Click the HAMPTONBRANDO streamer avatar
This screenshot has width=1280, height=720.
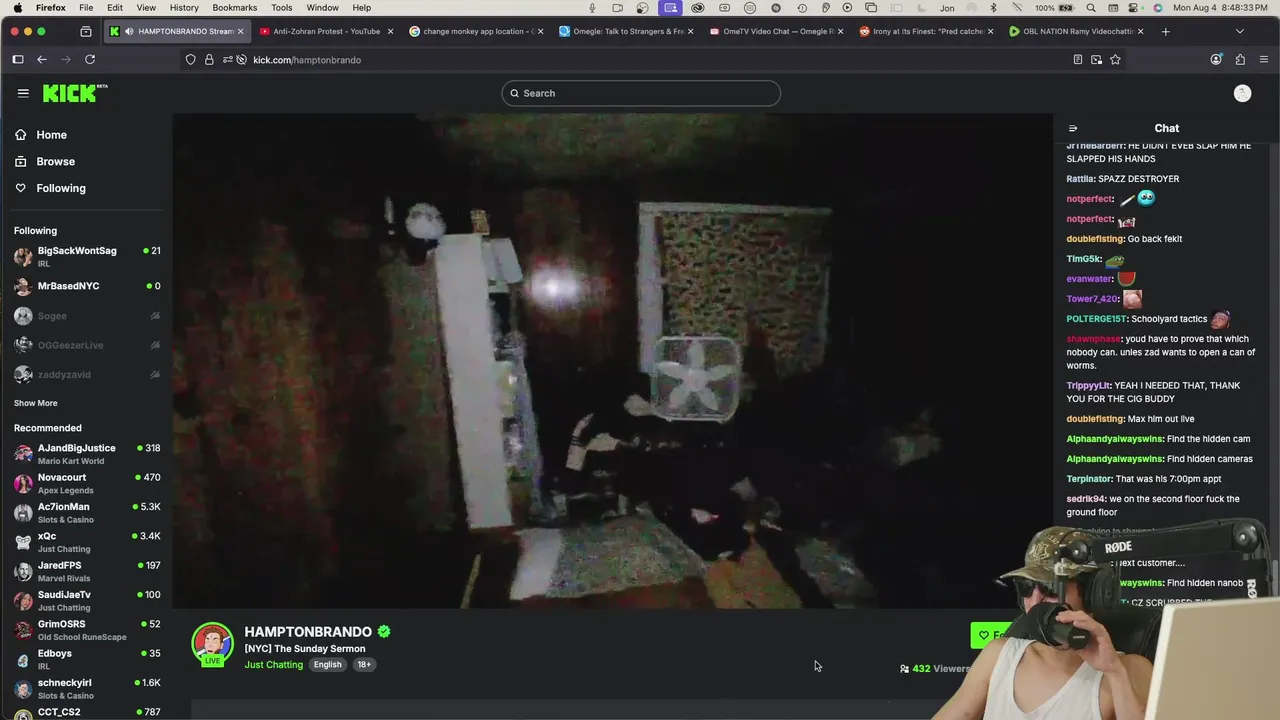(212, 644)
